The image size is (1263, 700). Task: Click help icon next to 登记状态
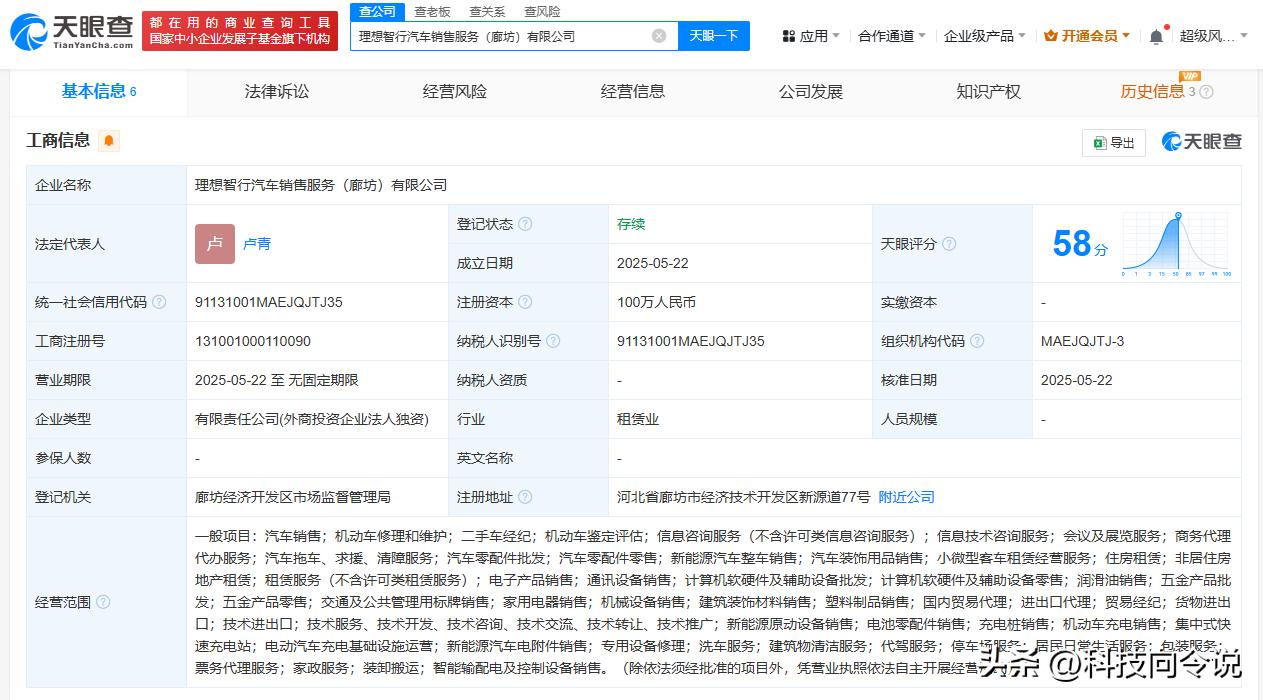(525, 224)
